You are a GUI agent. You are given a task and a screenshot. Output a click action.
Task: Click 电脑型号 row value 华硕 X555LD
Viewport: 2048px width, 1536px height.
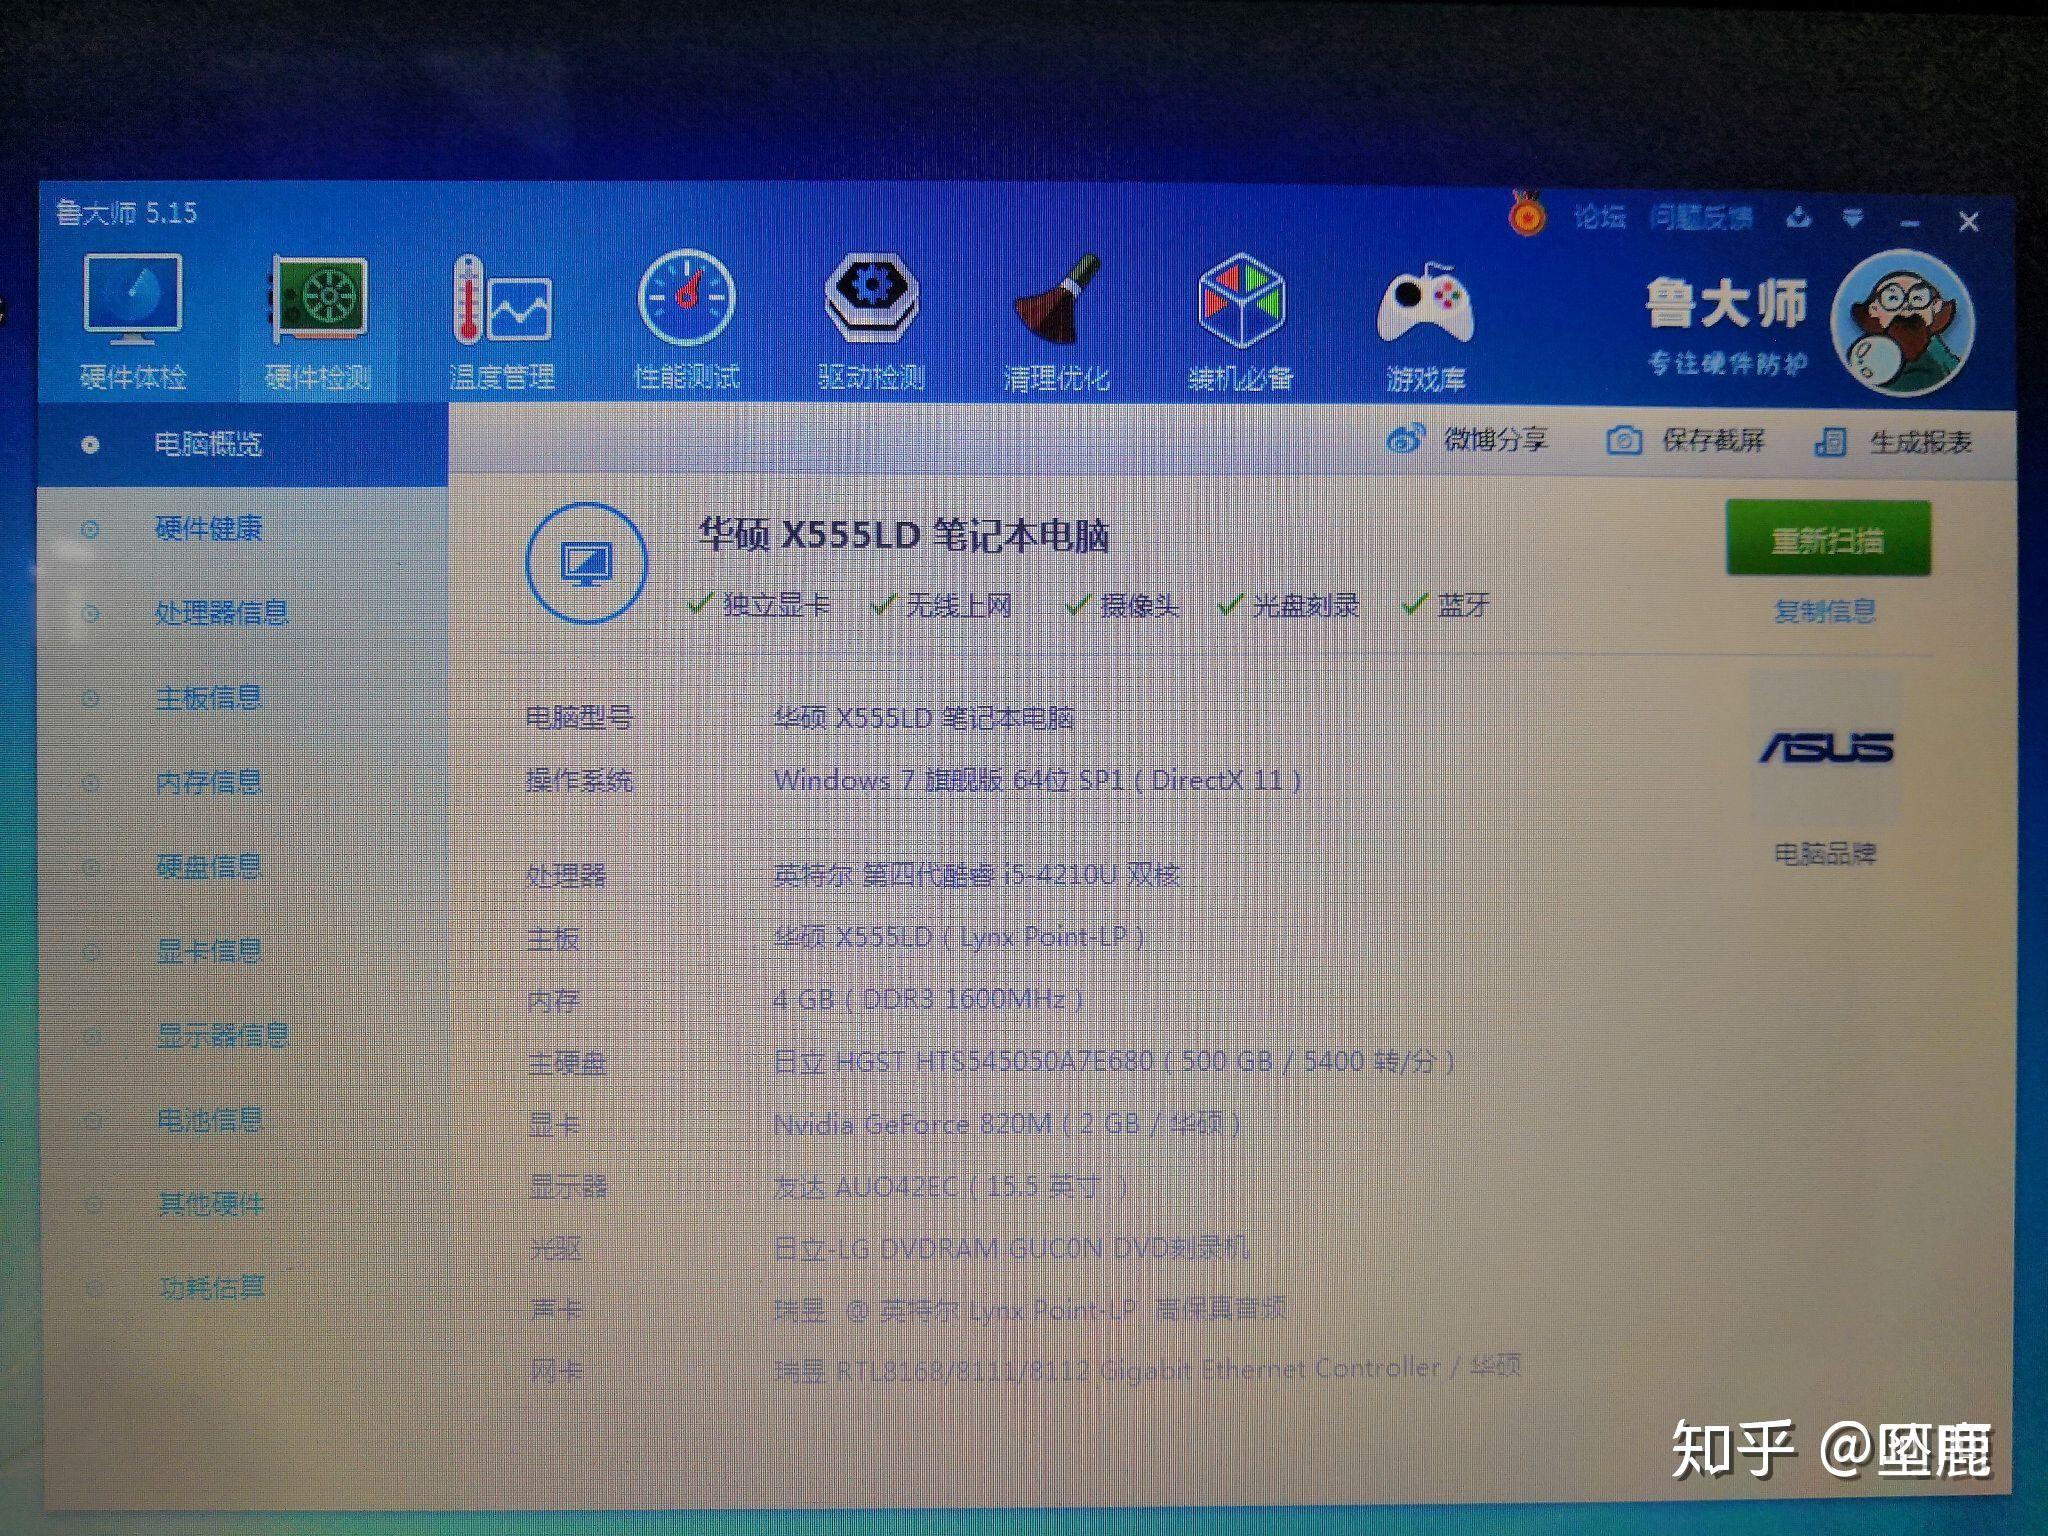click(x=925, y=717)
